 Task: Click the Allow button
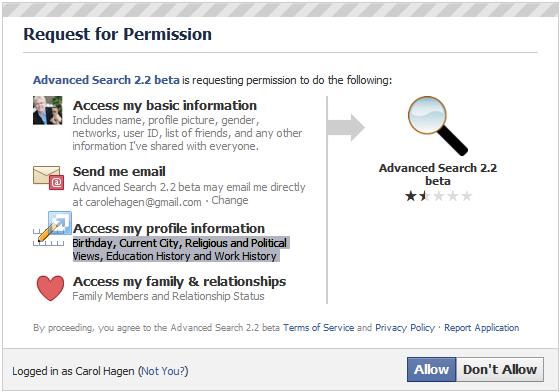pyautogui.click(x=431, y=370)
